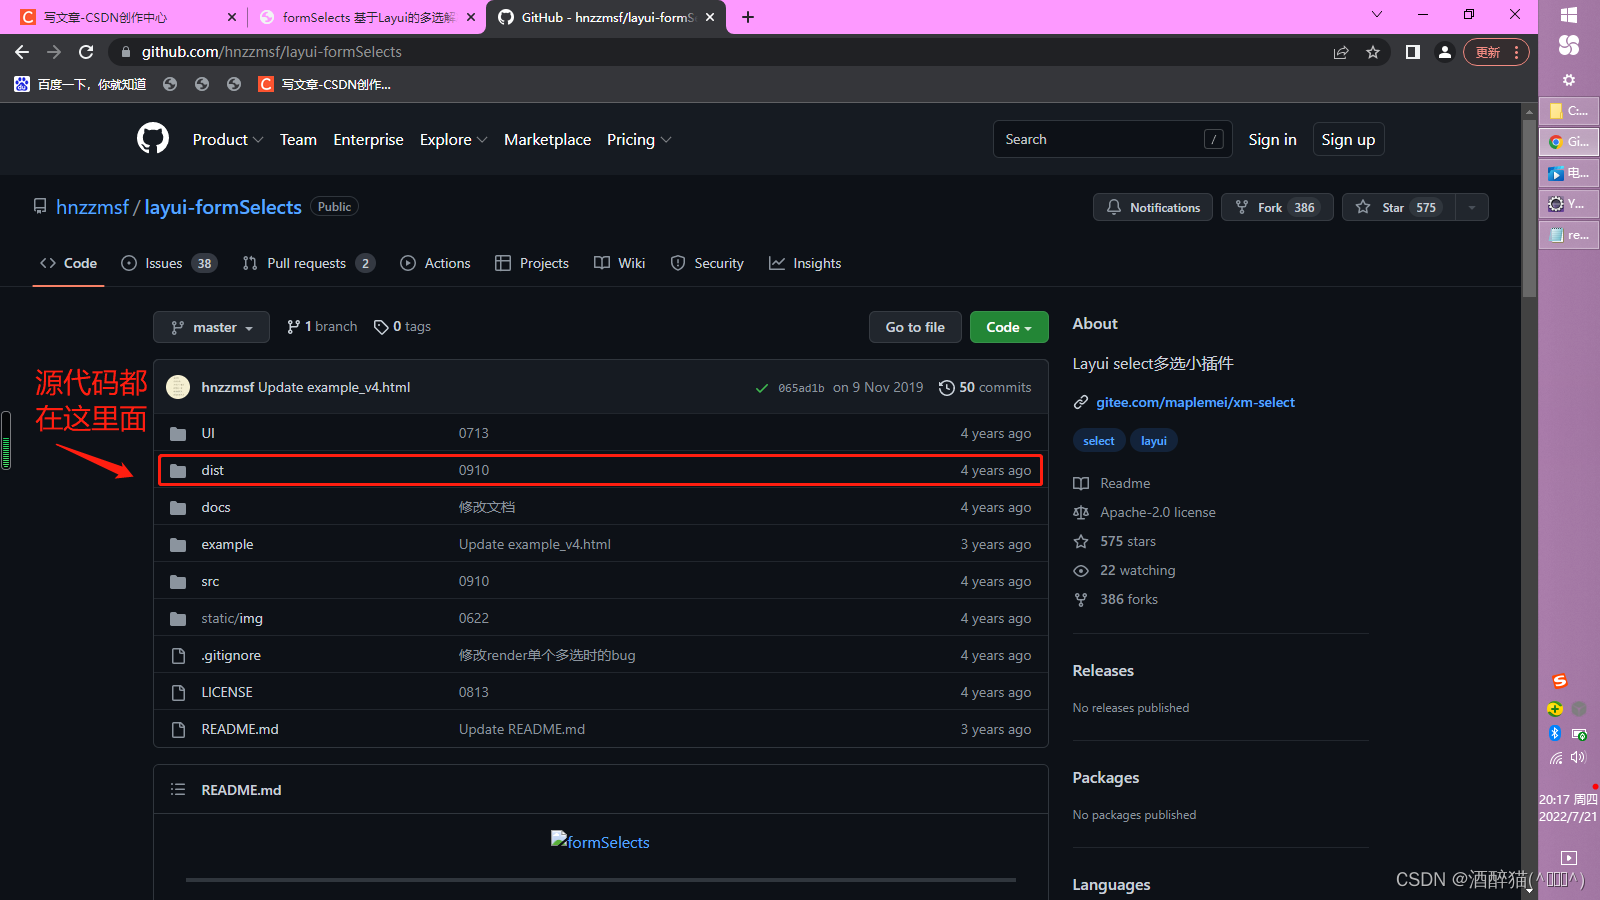Open the dist folder
1600x900 pixels.
point(212,470)
